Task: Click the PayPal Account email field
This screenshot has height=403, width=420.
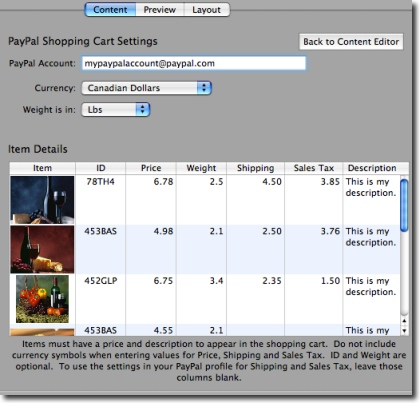Action: [194, 63]
